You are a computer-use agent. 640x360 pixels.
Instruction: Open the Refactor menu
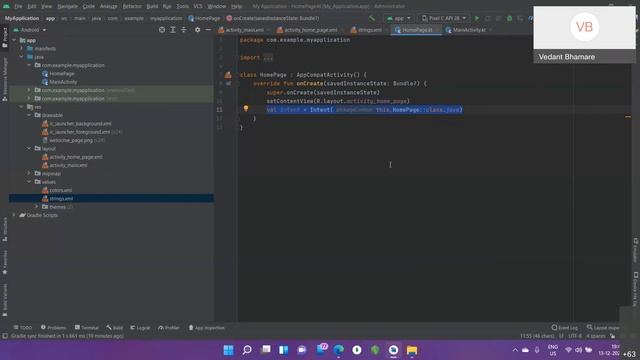click(132, 7)
